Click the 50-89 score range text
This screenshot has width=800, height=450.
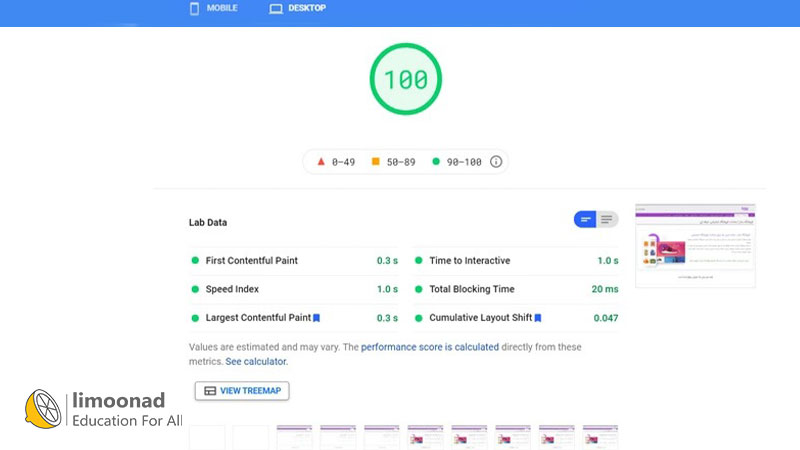[401, 162]
